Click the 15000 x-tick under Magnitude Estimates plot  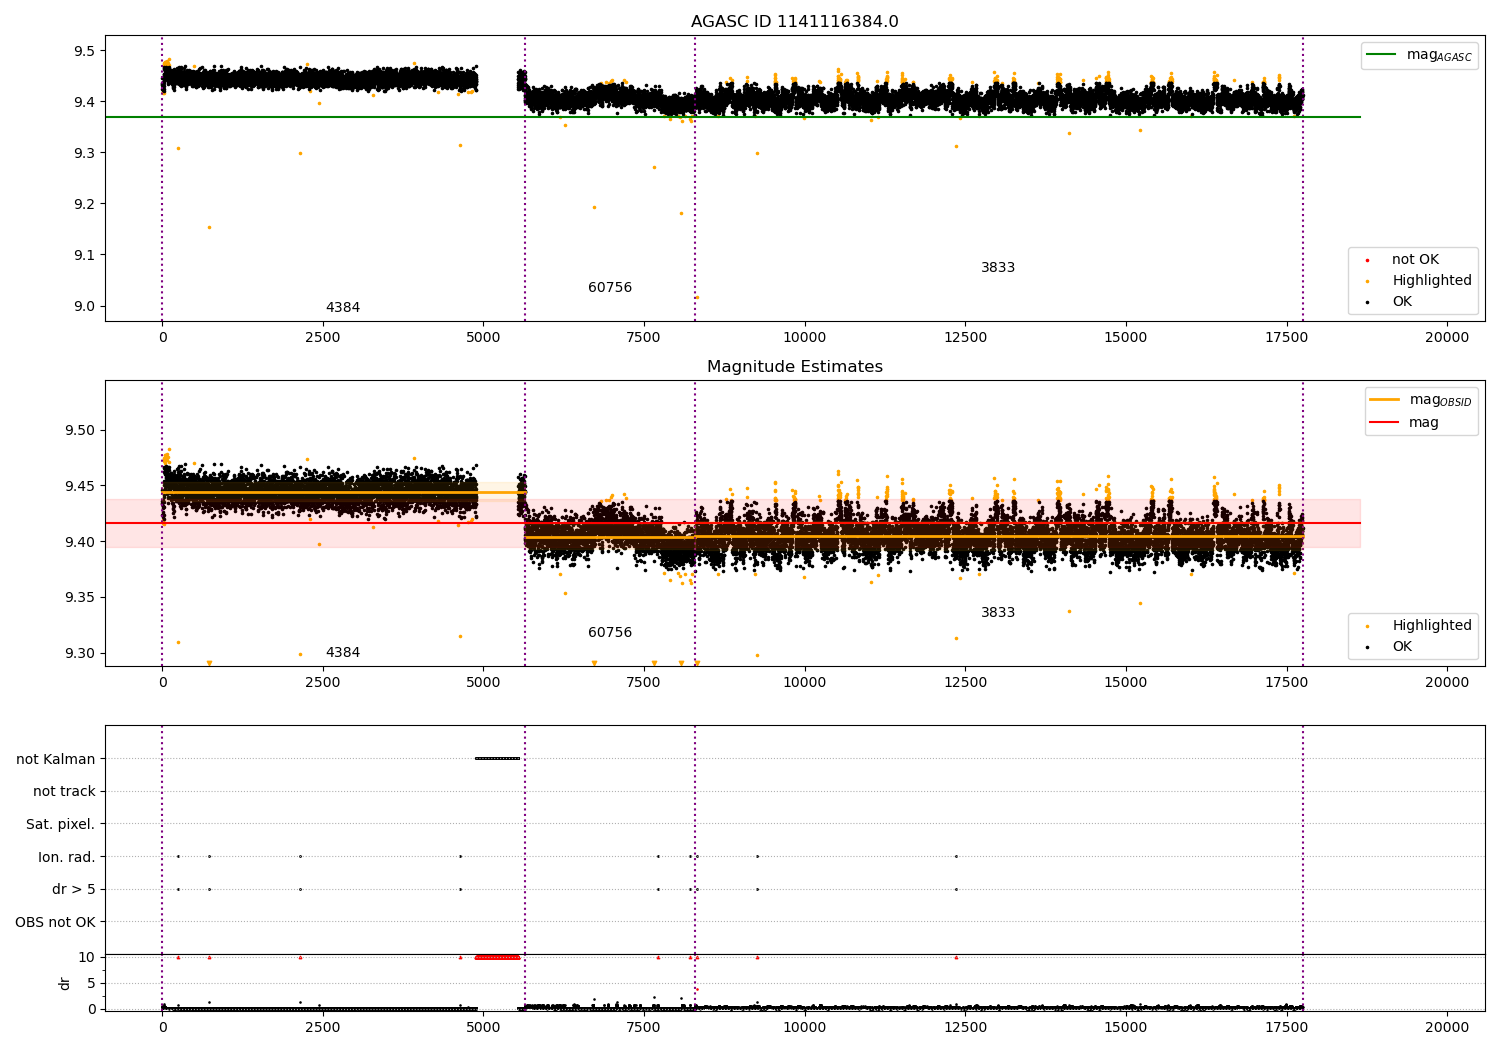tap(1126, 683)
